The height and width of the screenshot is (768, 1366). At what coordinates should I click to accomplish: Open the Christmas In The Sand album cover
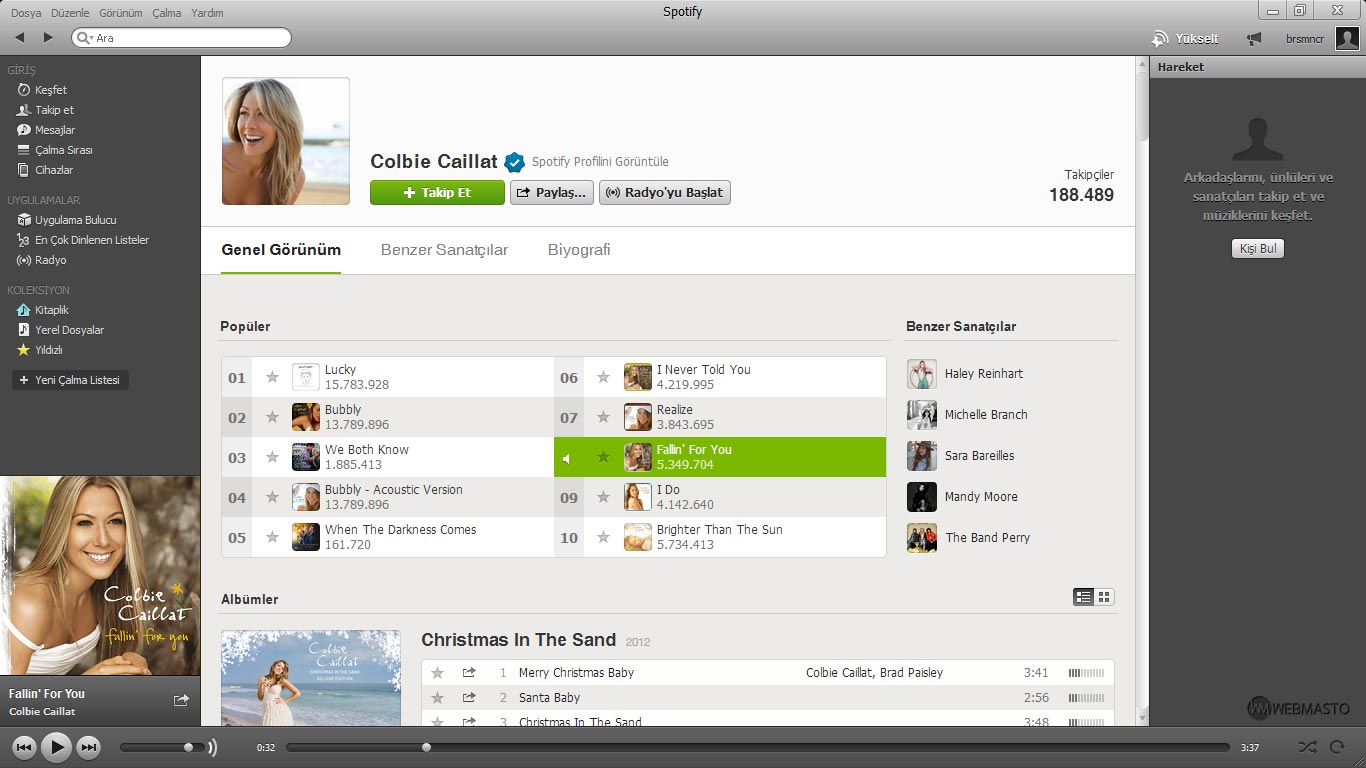click(310, 677)
